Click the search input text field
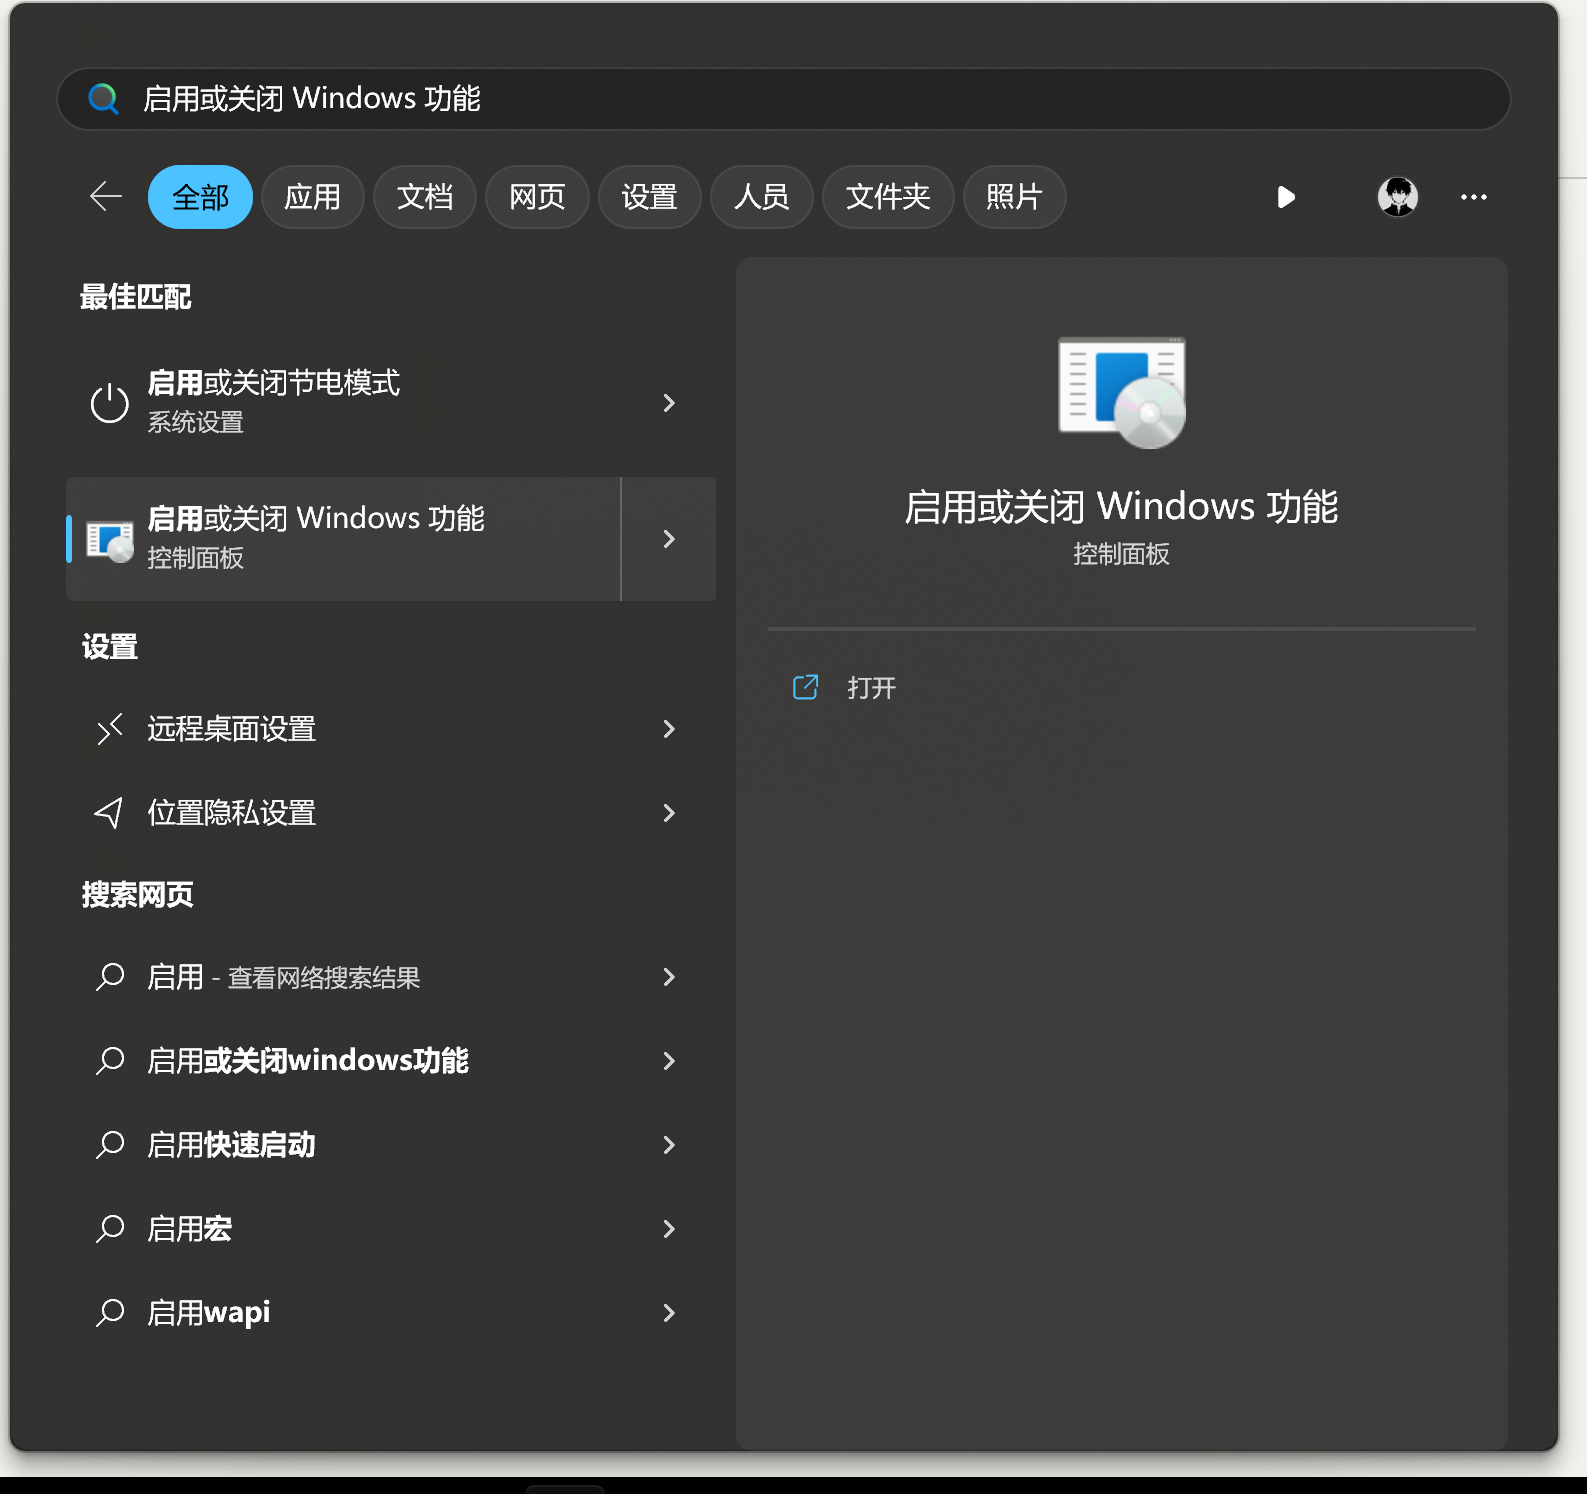The height and width of the screenshot is (1494, 1587). click(x=800, y=99)
